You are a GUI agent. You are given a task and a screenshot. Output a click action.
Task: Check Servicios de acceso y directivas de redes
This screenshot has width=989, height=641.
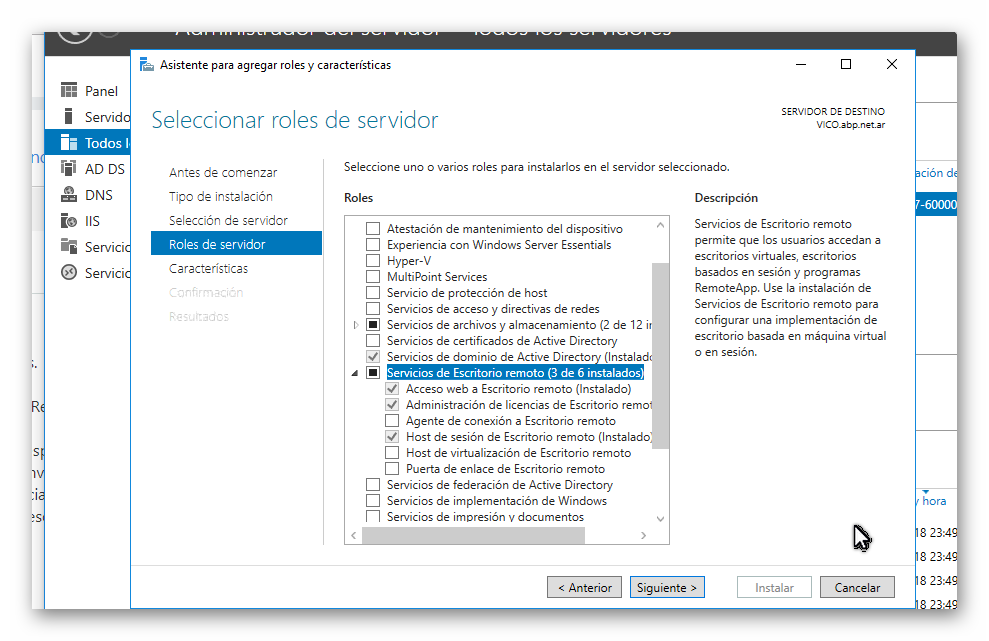(373, 309)
